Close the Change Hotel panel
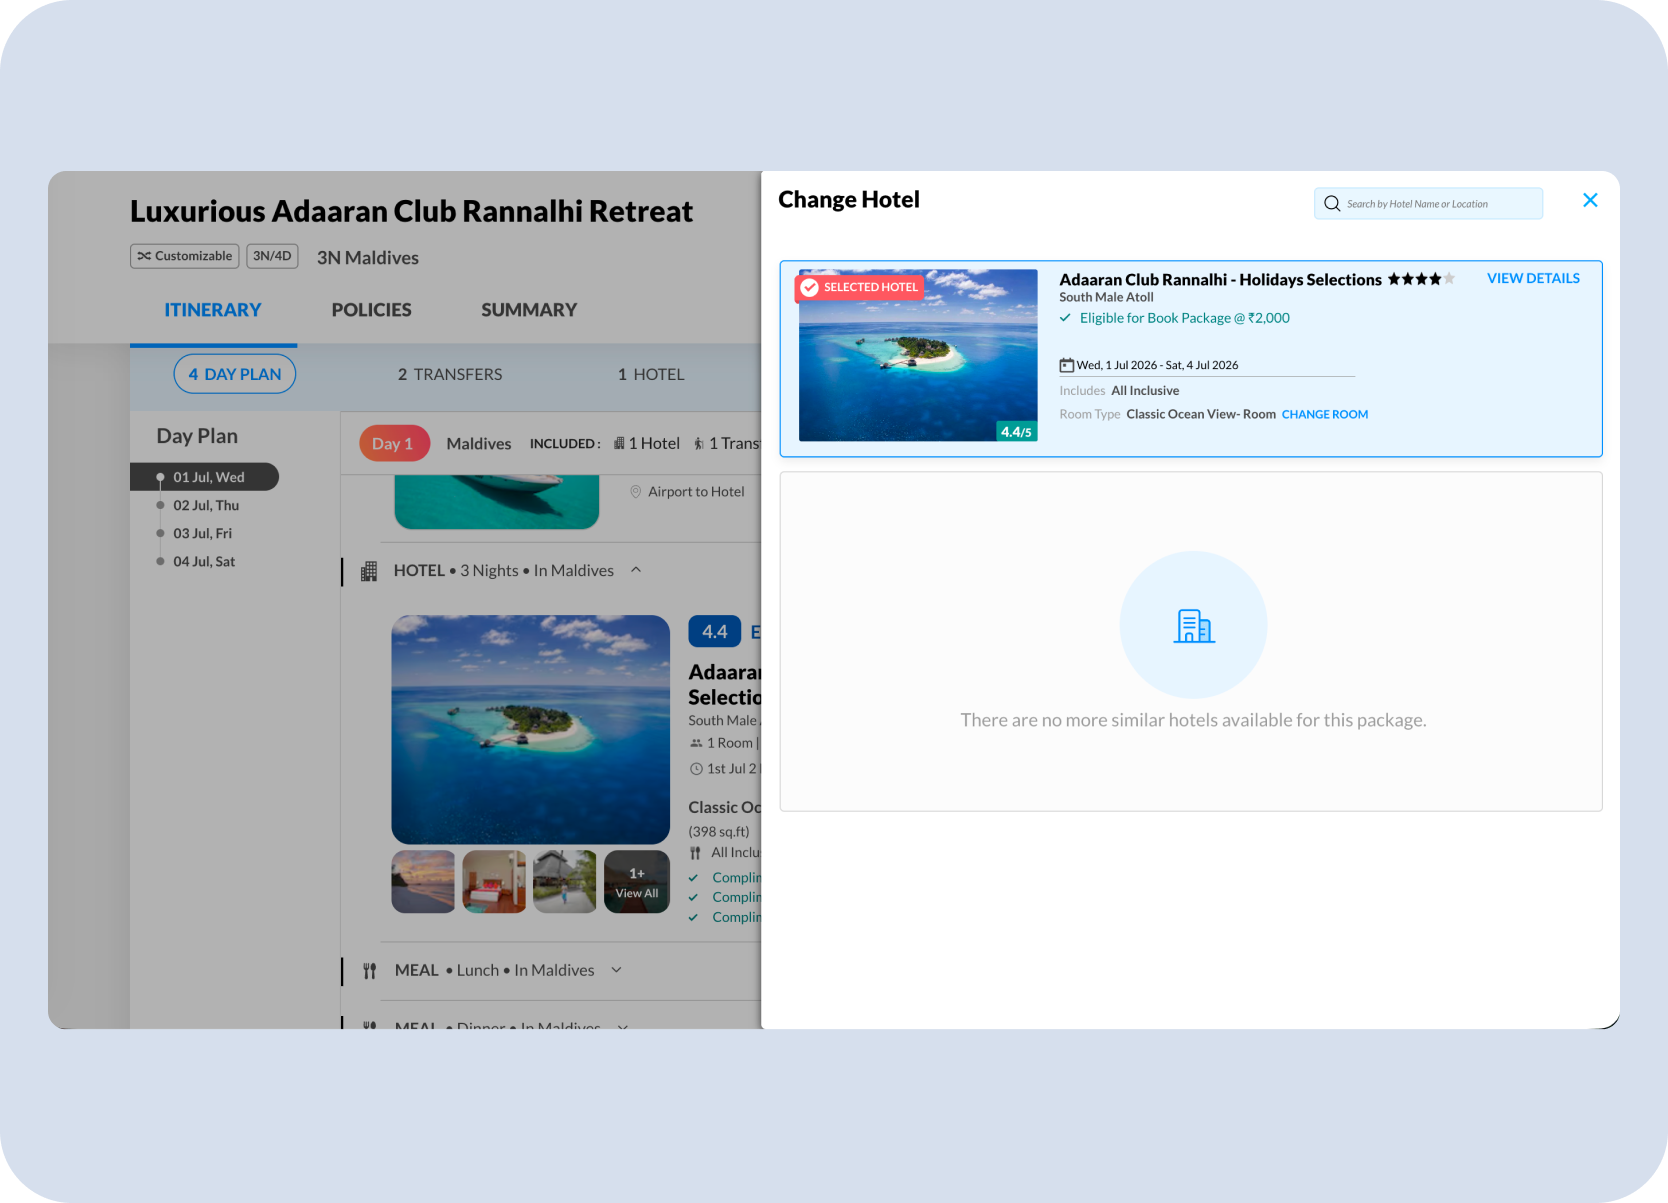 (1590, 200)
